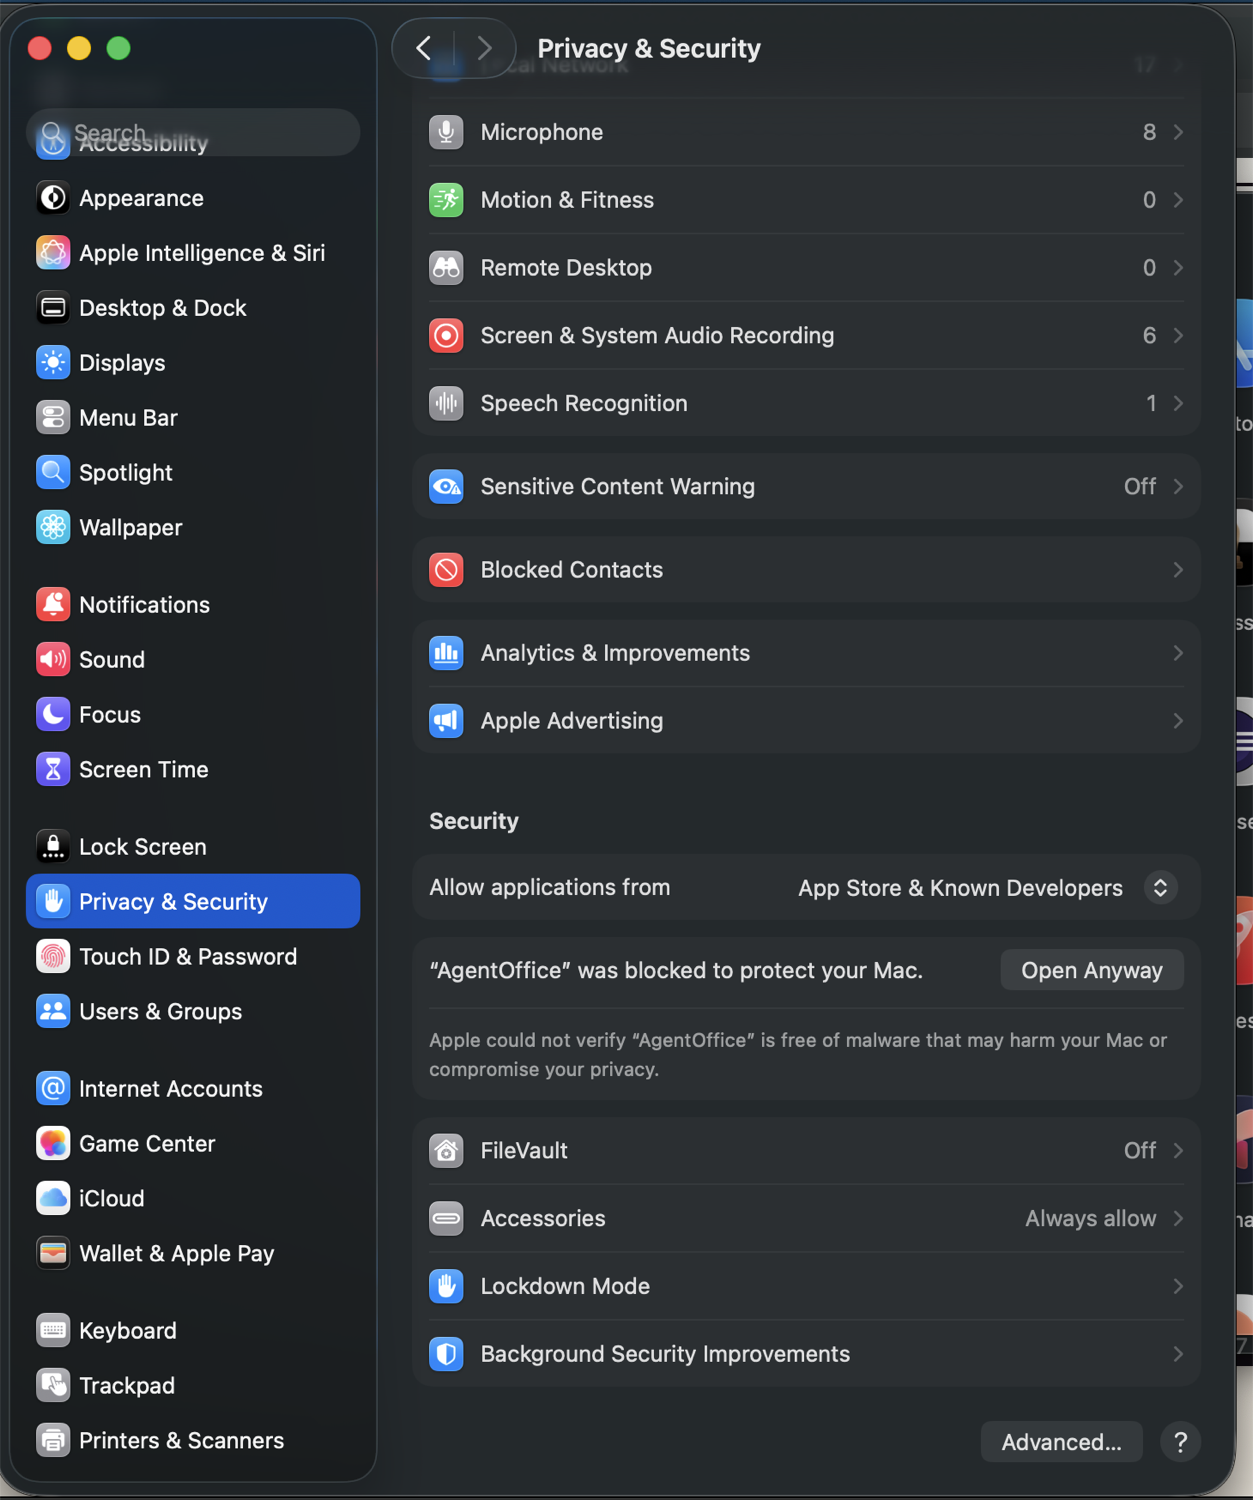The width and height of the screenshot is (1253, 1500).
Task: Click Accessories Always allow value
Action: [x=1090, y=1219]
